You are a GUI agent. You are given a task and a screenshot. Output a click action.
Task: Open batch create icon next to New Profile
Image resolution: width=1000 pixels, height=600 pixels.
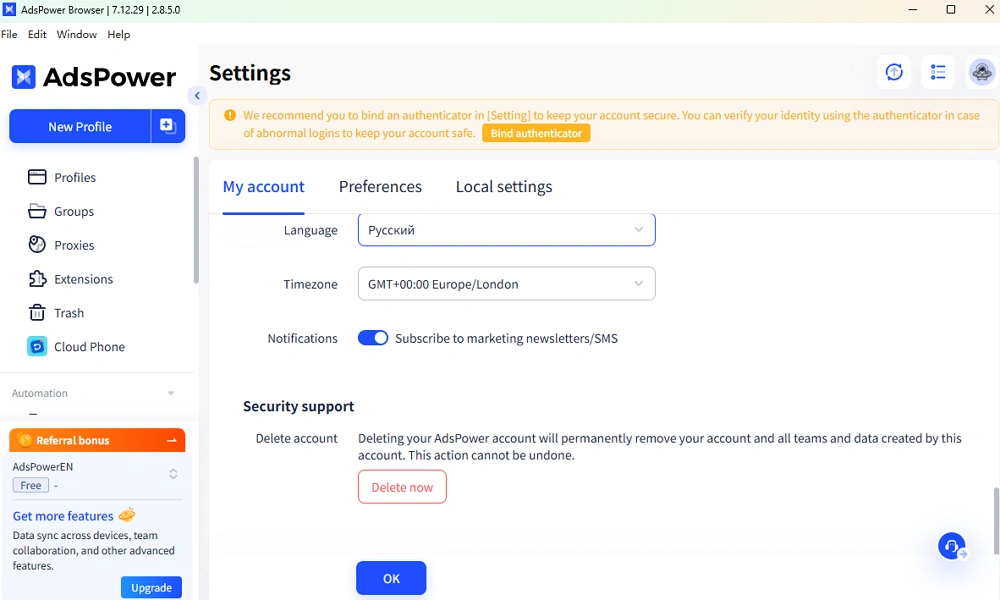tap(168, 126)
